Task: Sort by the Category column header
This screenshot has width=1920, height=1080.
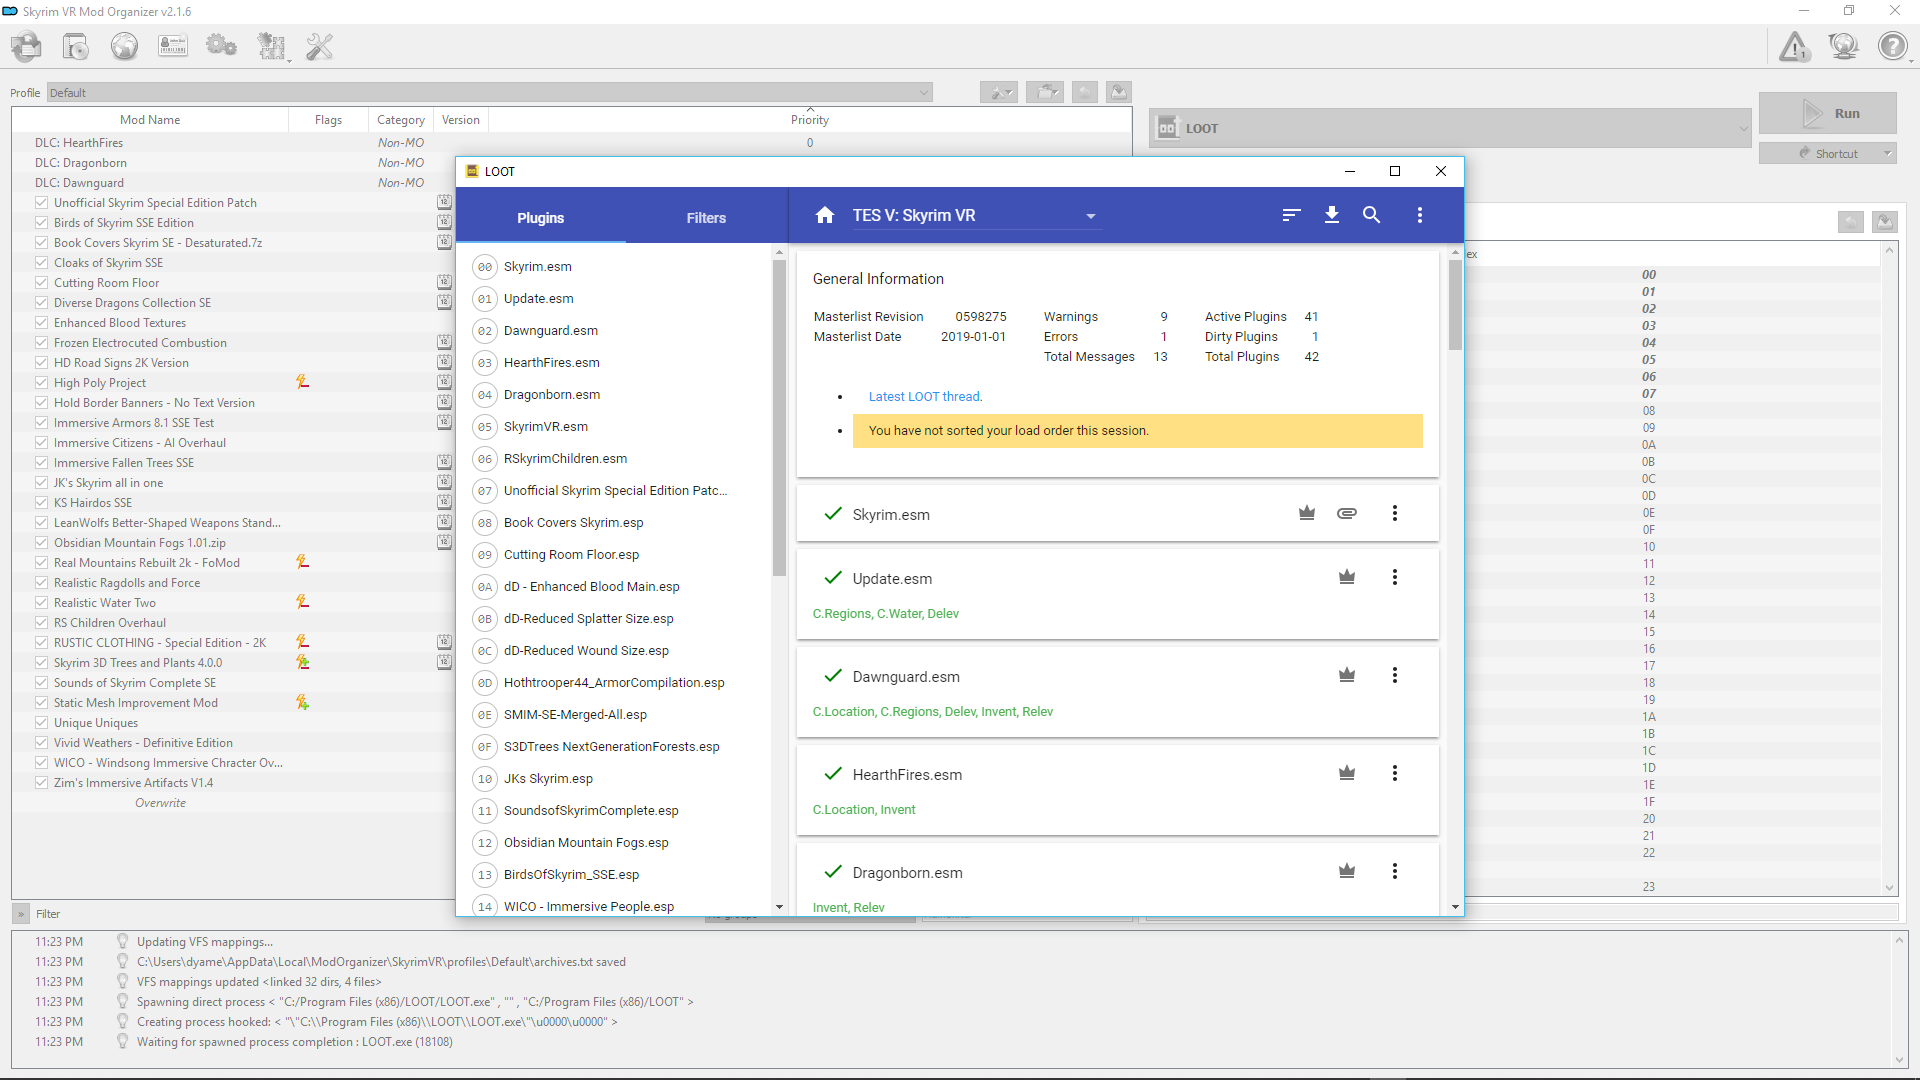Action: (400, 119)
